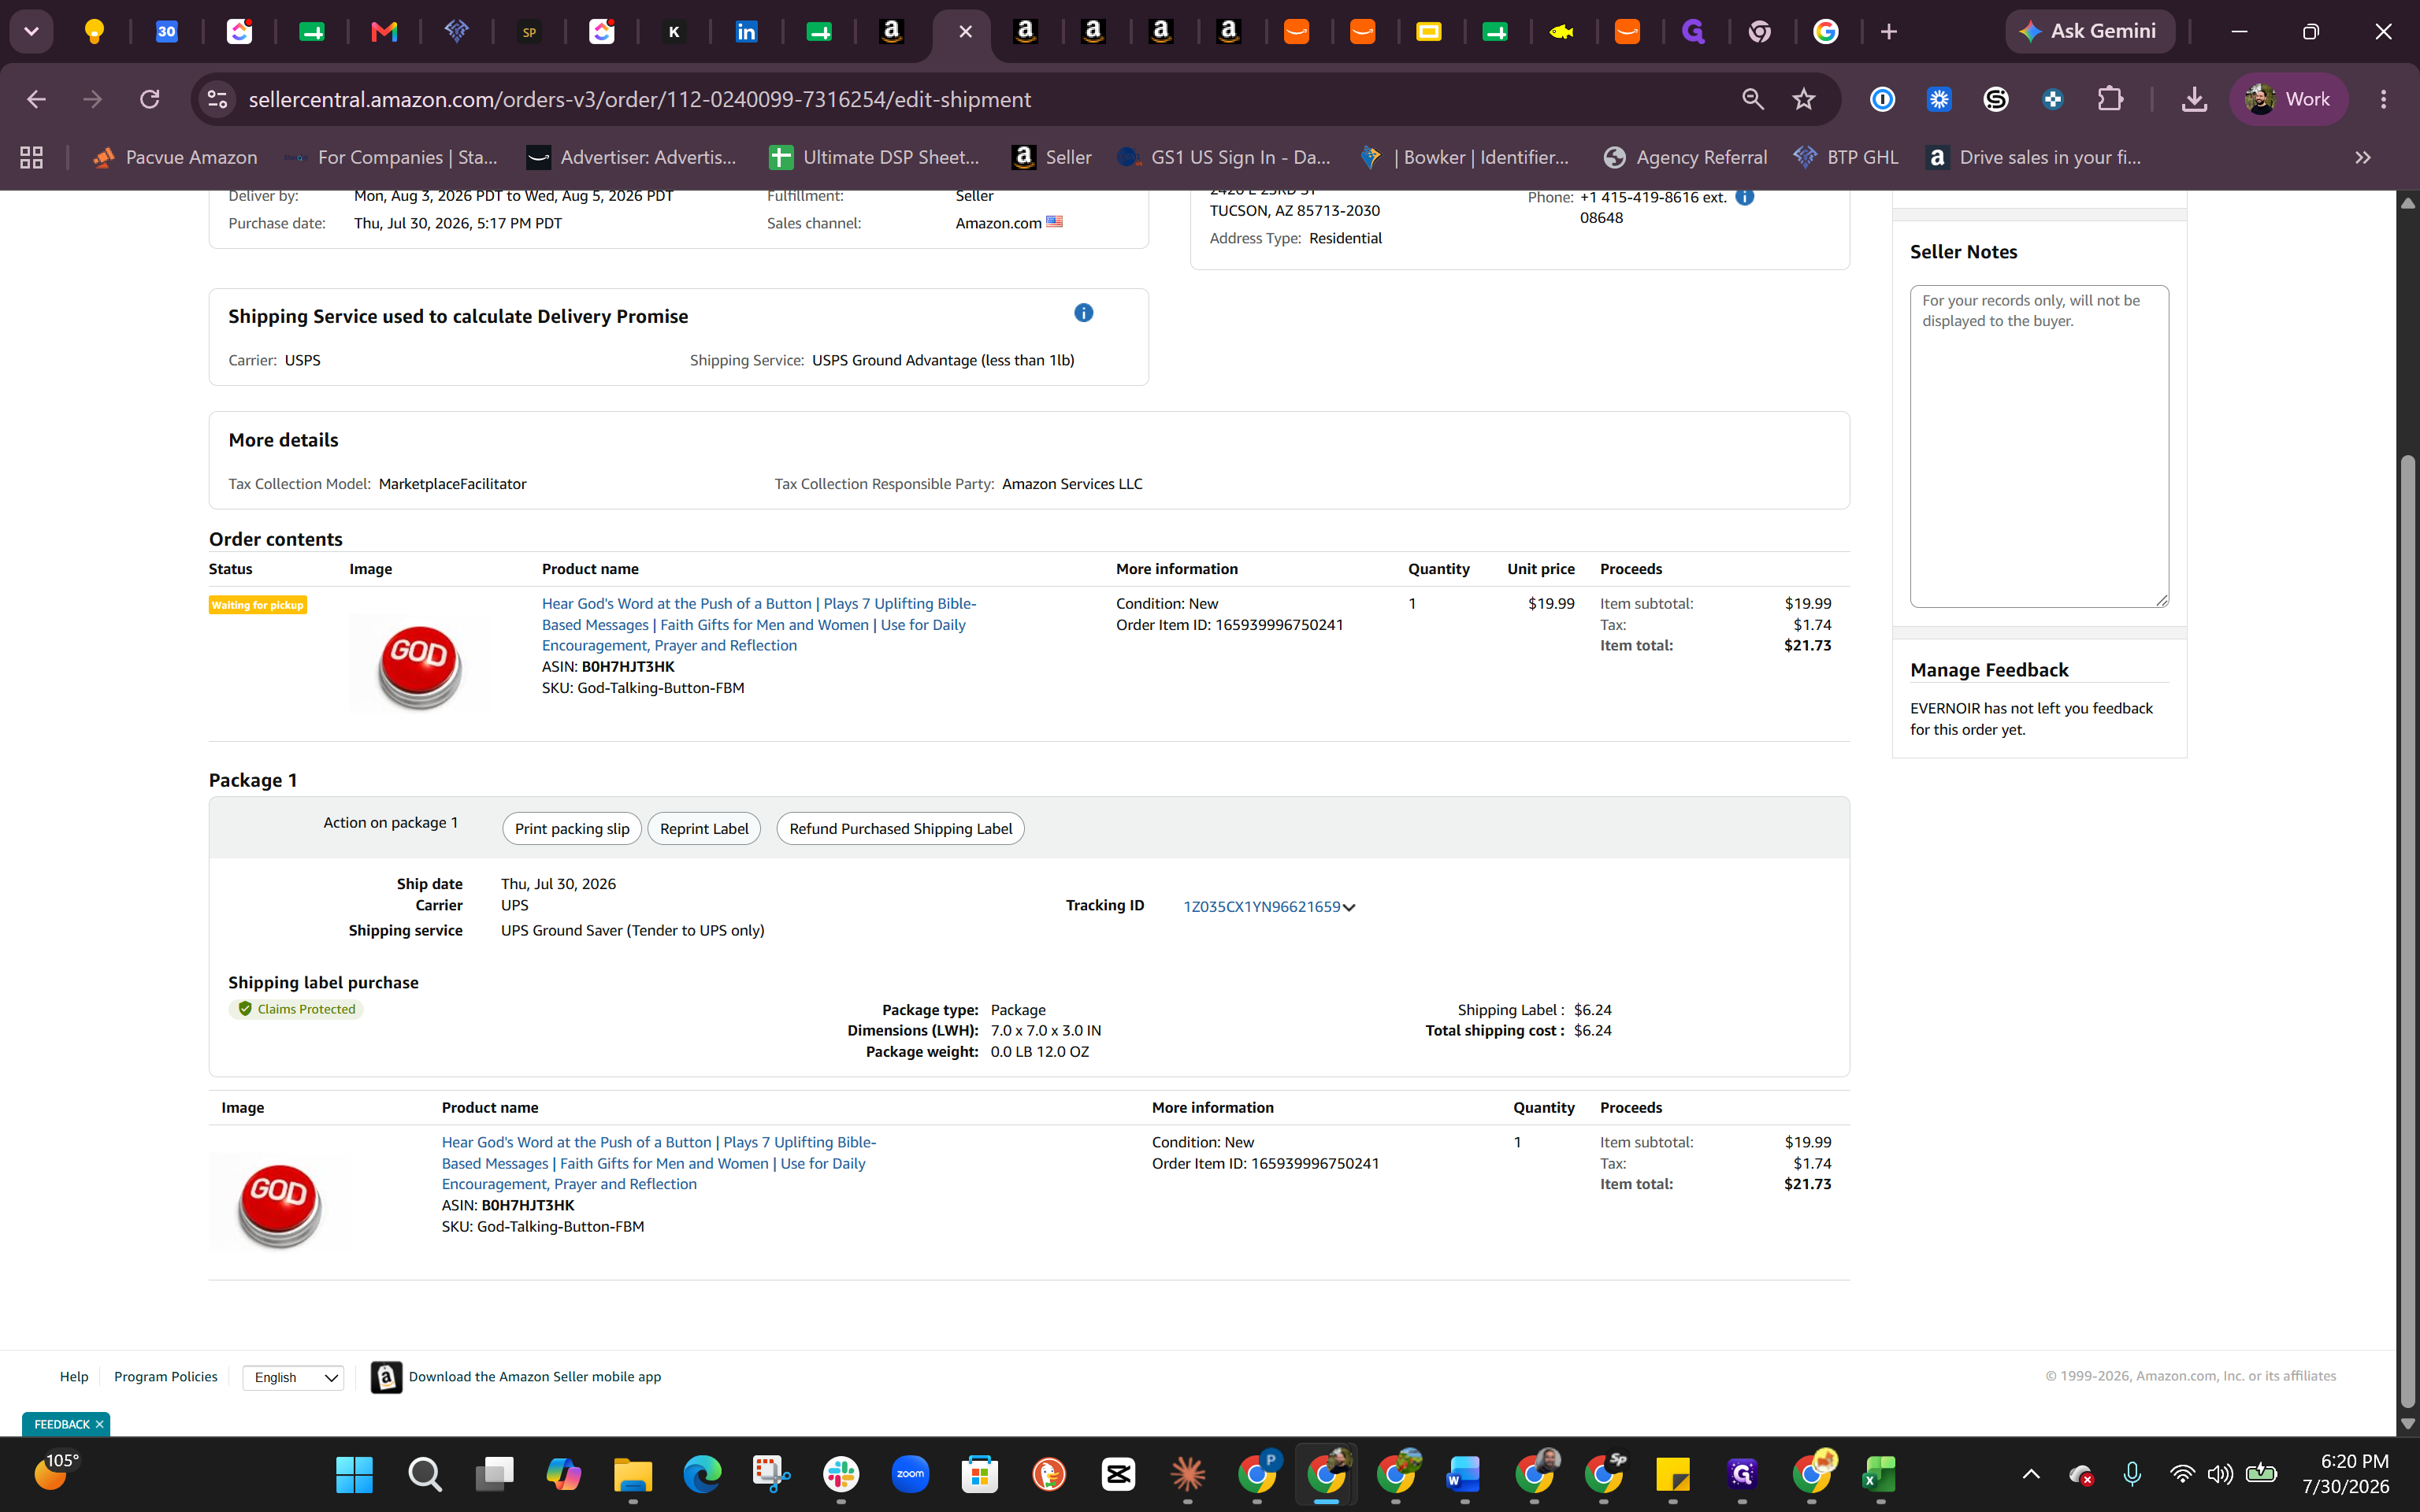Click Reprint Label button
The height and width of the screenshot is (1512, 2420).
pos(704,828)
